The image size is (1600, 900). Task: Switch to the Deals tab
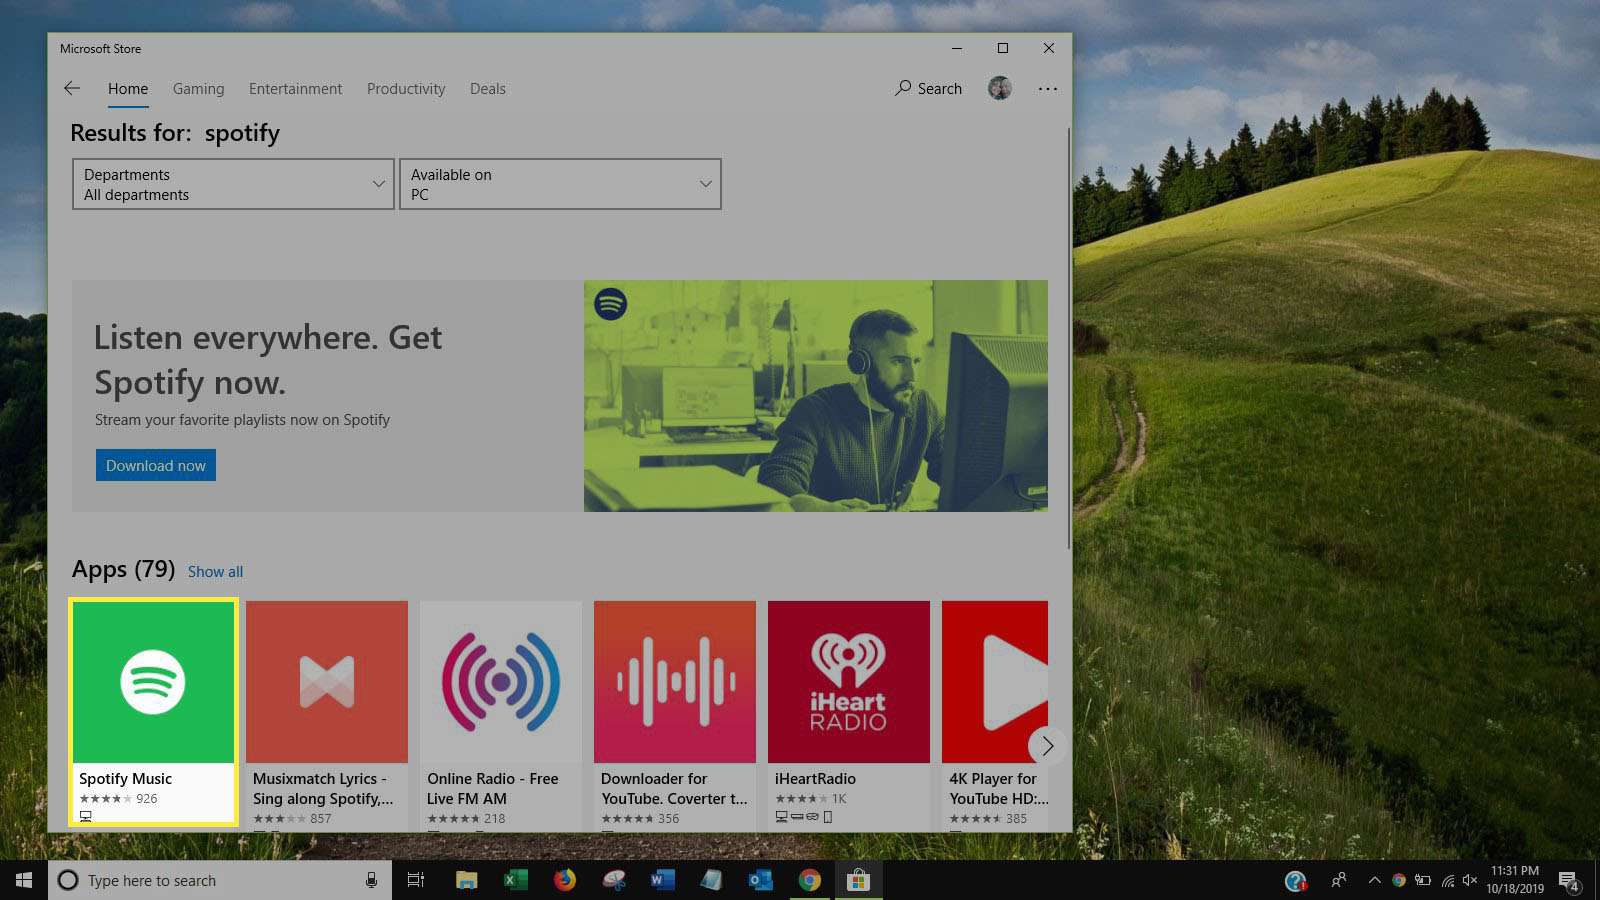tap(488, 89)
